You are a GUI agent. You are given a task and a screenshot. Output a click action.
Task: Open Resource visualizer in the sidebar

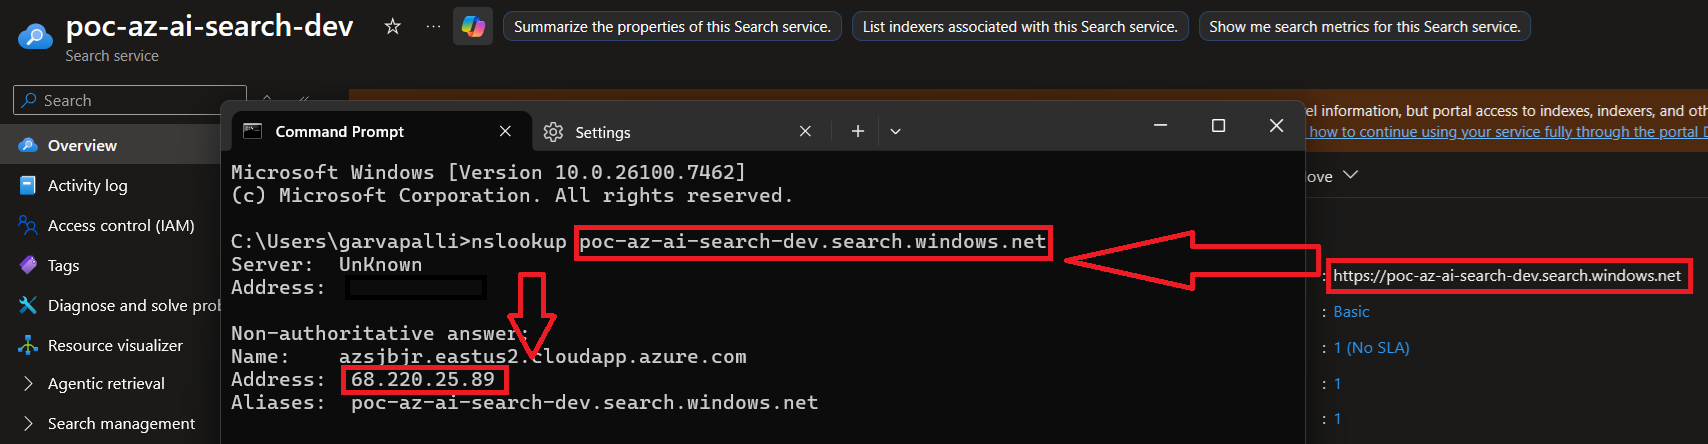click(115, 345)
